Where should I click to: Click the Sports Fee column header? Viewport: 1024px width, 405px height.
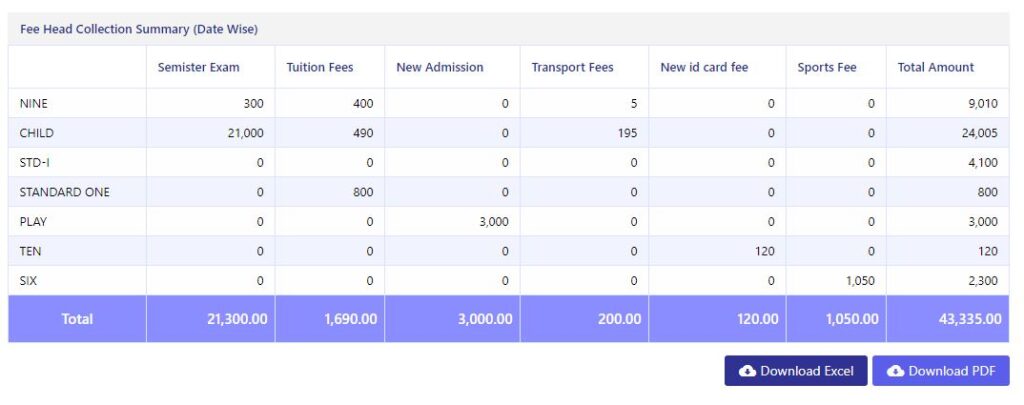pos(827,67)
